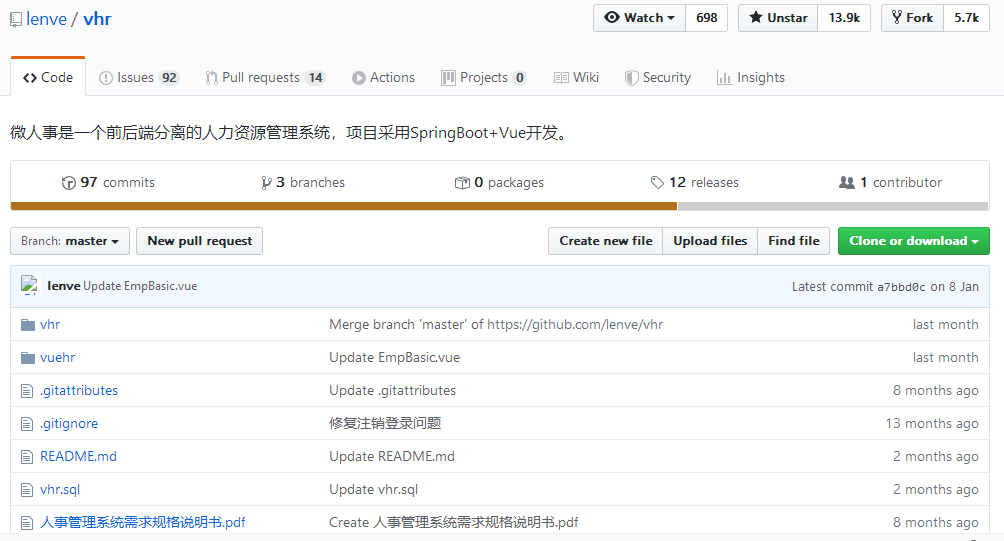This screenshot has width=1004, height=541.
Task: Open commit message 修复注销登录问题
Action: pos(385,423)
